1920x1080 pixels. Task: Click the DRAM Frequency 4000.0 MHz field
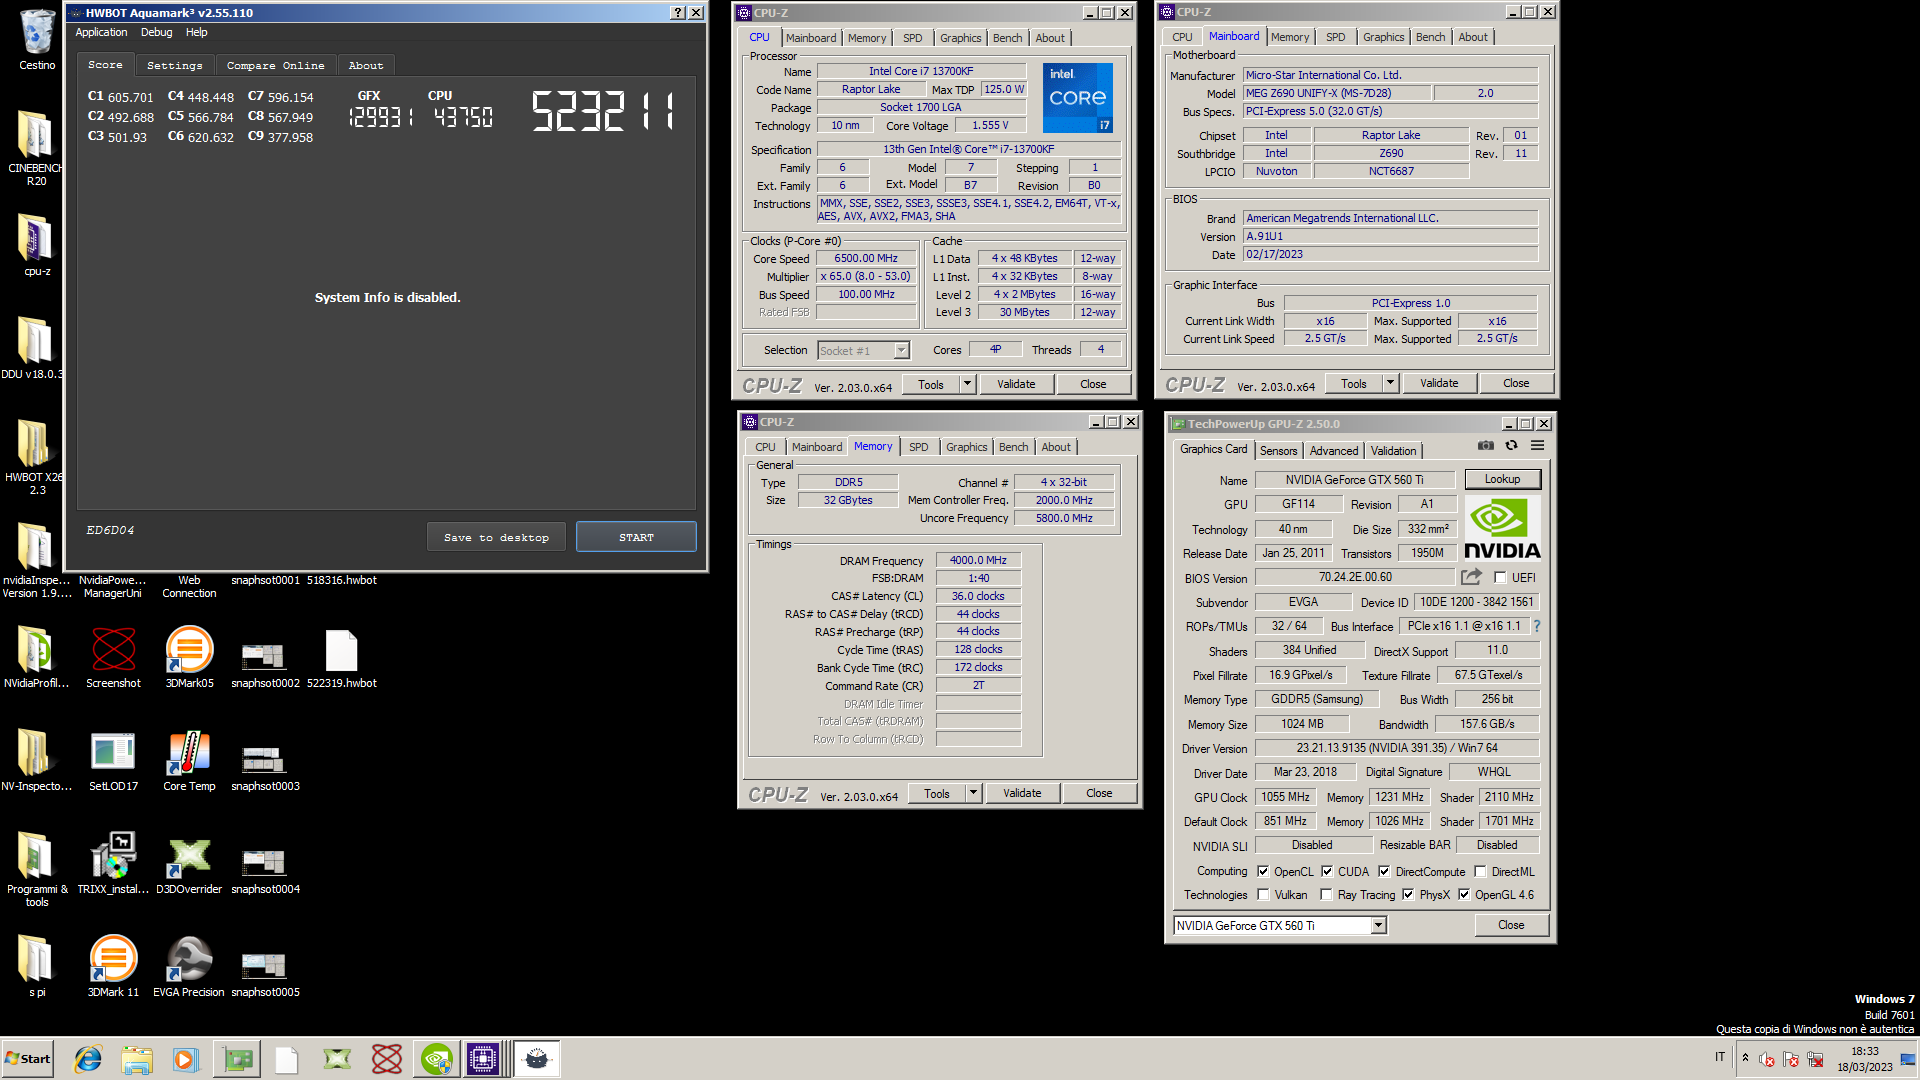coord(978,560)
